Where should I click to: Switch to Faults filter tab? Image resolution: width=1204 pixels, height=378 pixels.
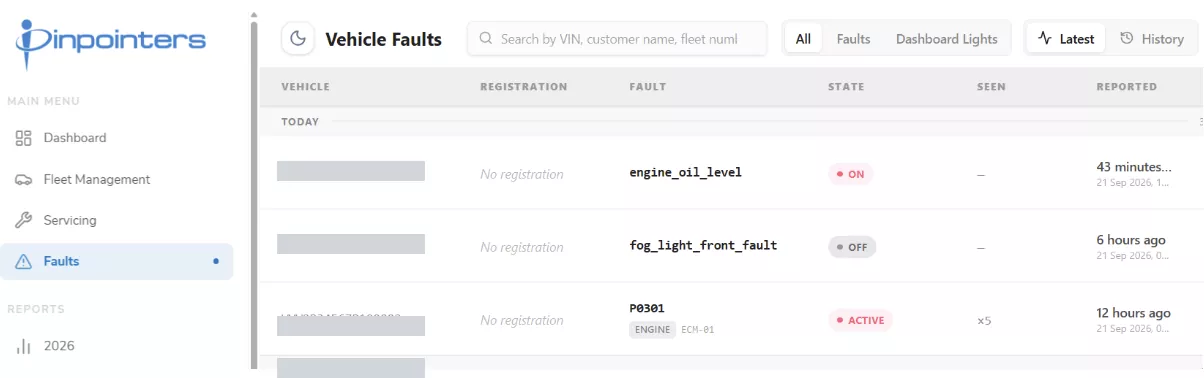[853, 39]
